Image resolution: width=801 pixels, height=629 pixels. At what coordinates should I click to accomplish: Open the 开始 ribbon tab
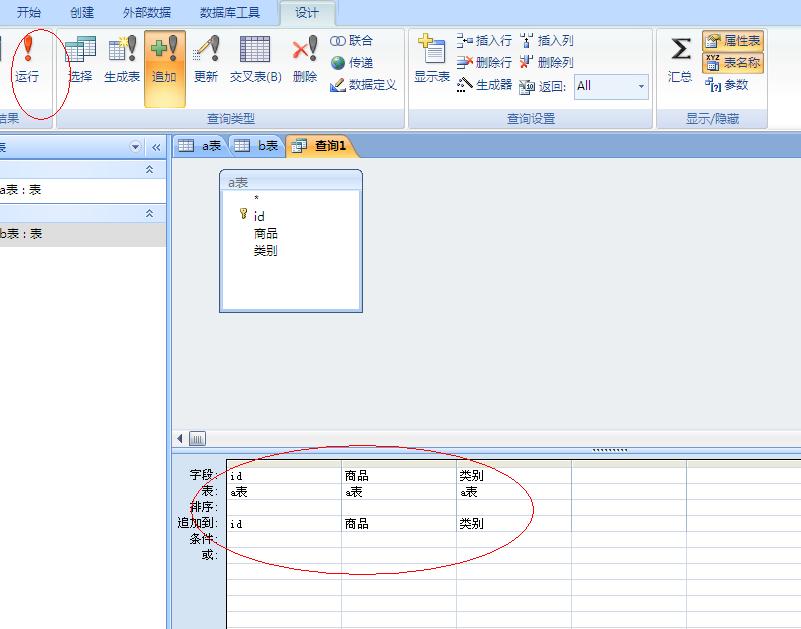(29, 12)
